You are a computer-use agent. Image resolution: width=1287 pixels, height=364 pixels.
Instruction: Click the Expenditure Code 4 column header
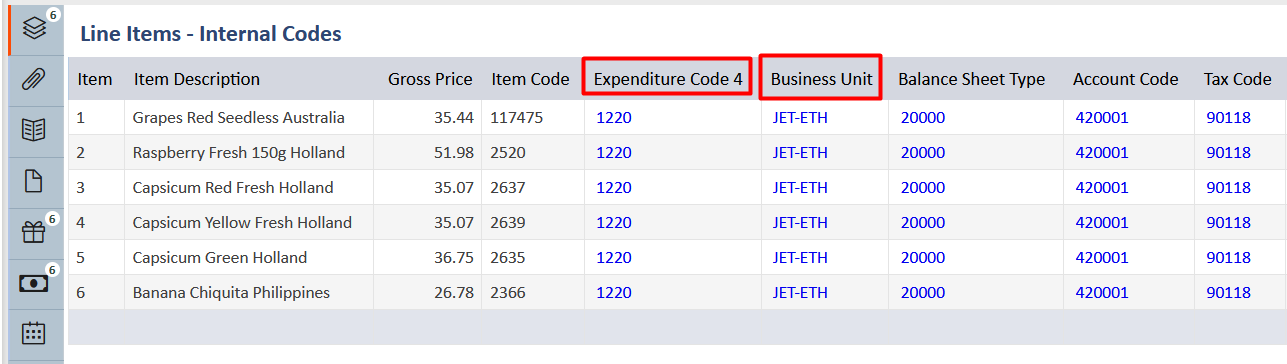point(668,79)
